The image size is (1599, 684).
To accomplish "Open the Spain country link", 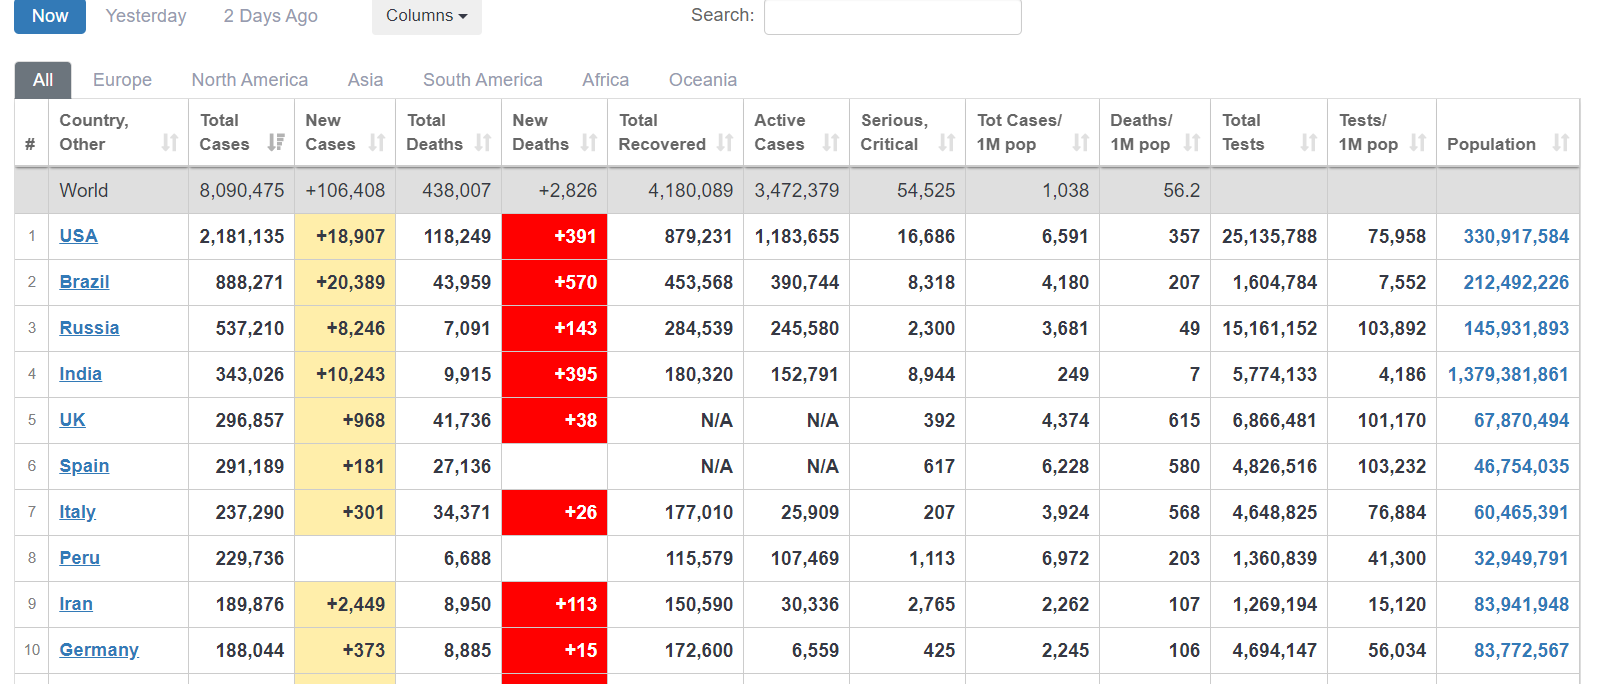I will pyautogui.click(x=84, y=466).
